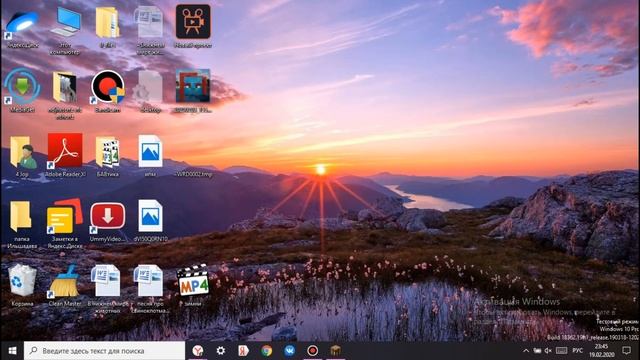Screen dimensions: 640x360
Task: Switch the РУС input language
Action: coord(578,351)
